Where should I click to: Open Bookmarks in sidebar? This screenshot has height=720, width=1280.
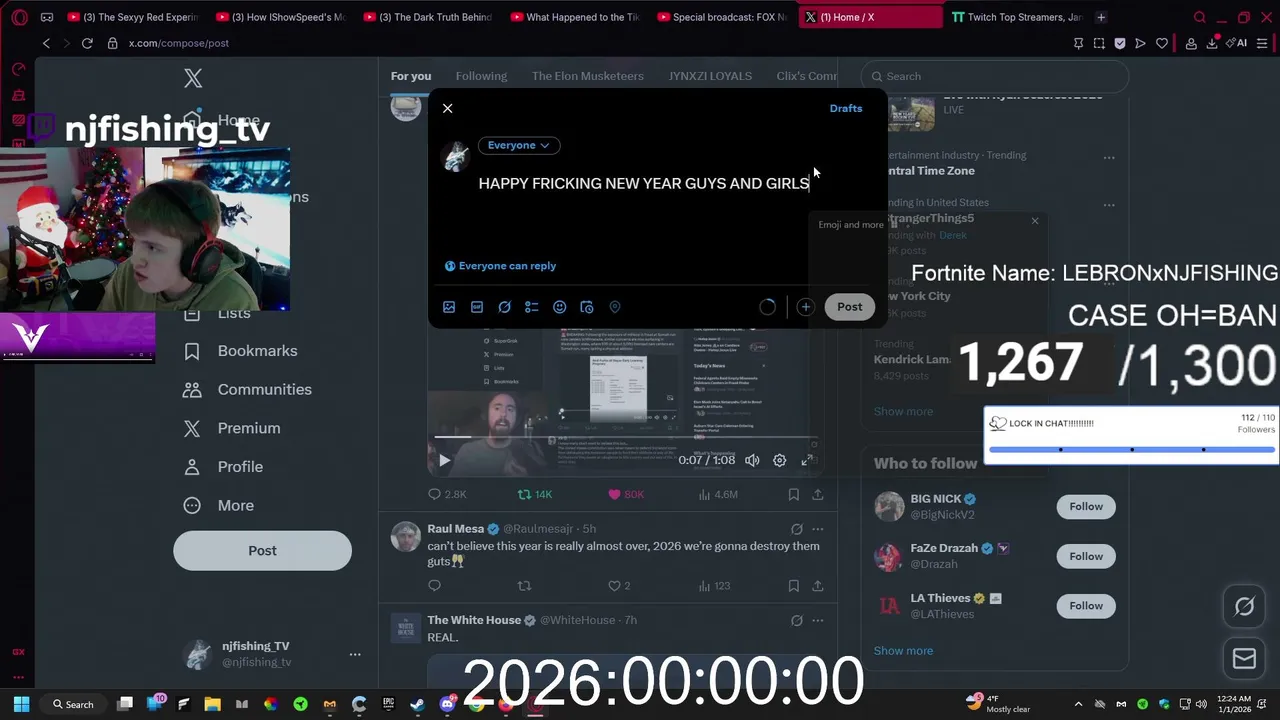tap(241, 351)
